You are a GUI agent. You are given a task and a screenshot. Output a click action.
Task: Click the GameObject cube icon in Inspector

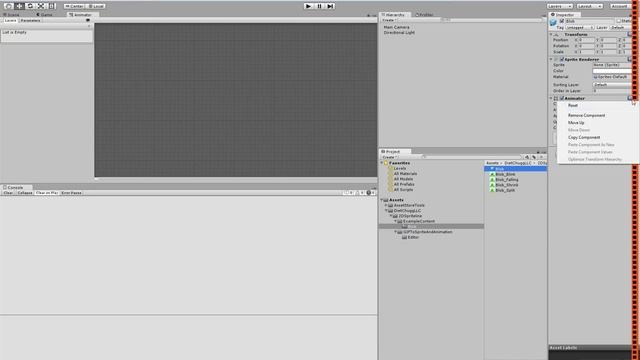553,23
